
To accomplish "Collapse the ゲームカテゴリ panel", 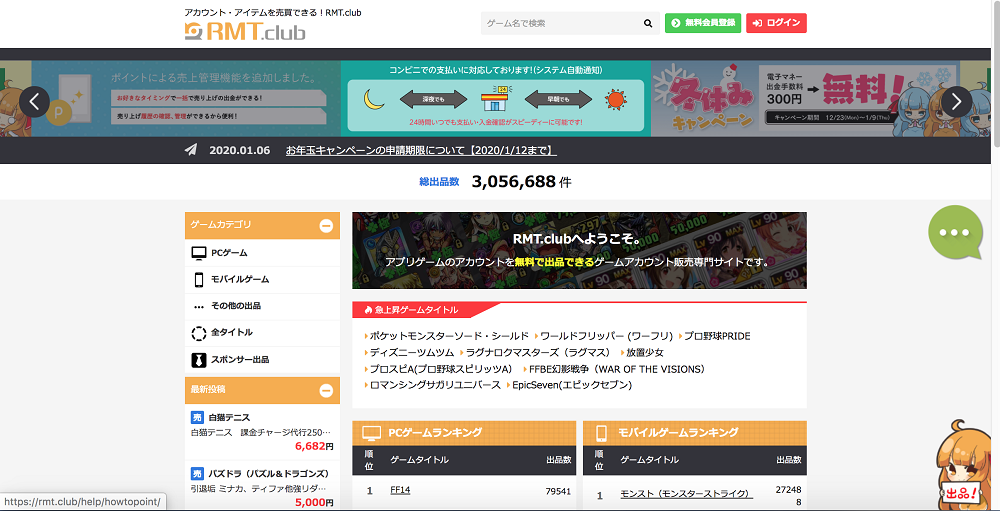I will [x=326, y=225].
